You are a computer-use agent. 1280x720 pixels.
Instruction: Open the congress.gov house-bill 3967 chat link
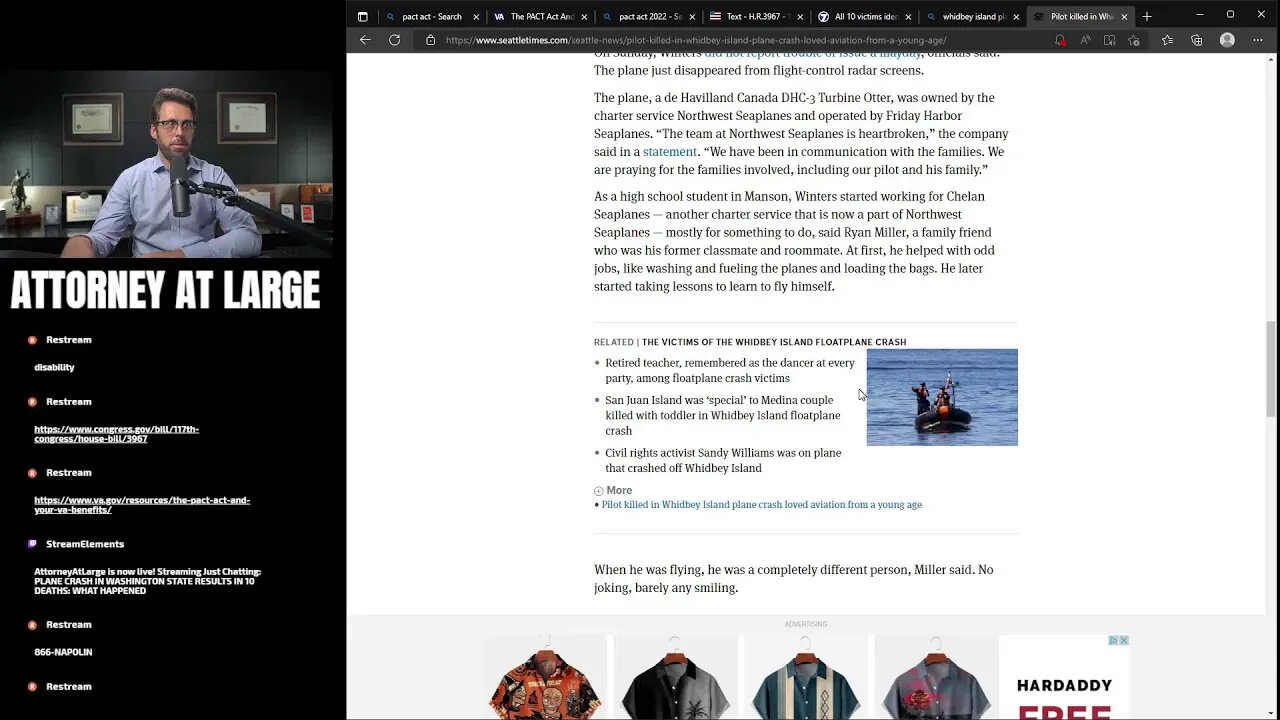[x=116, y=434]
